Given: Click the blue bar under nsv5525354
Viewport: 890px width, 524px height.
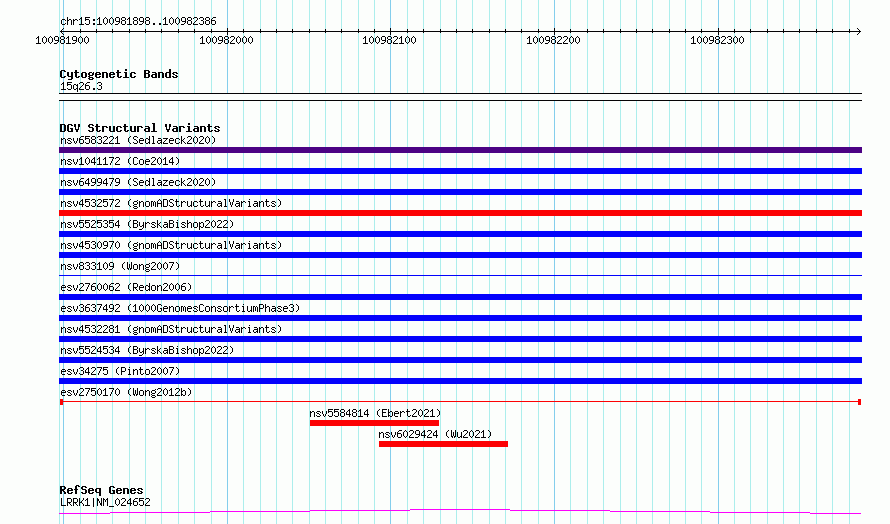Looking at the screenshot, I should (460, 234).
